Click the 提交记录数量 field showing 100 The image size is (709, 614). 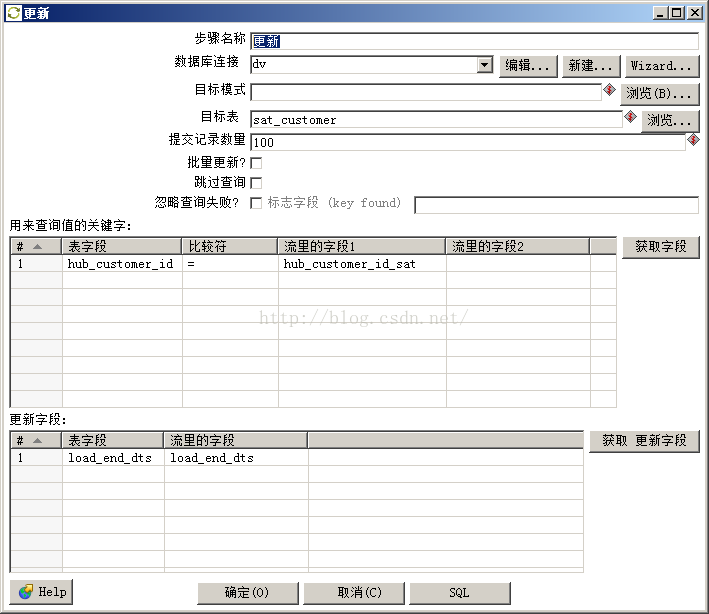(x=468, y=142)
